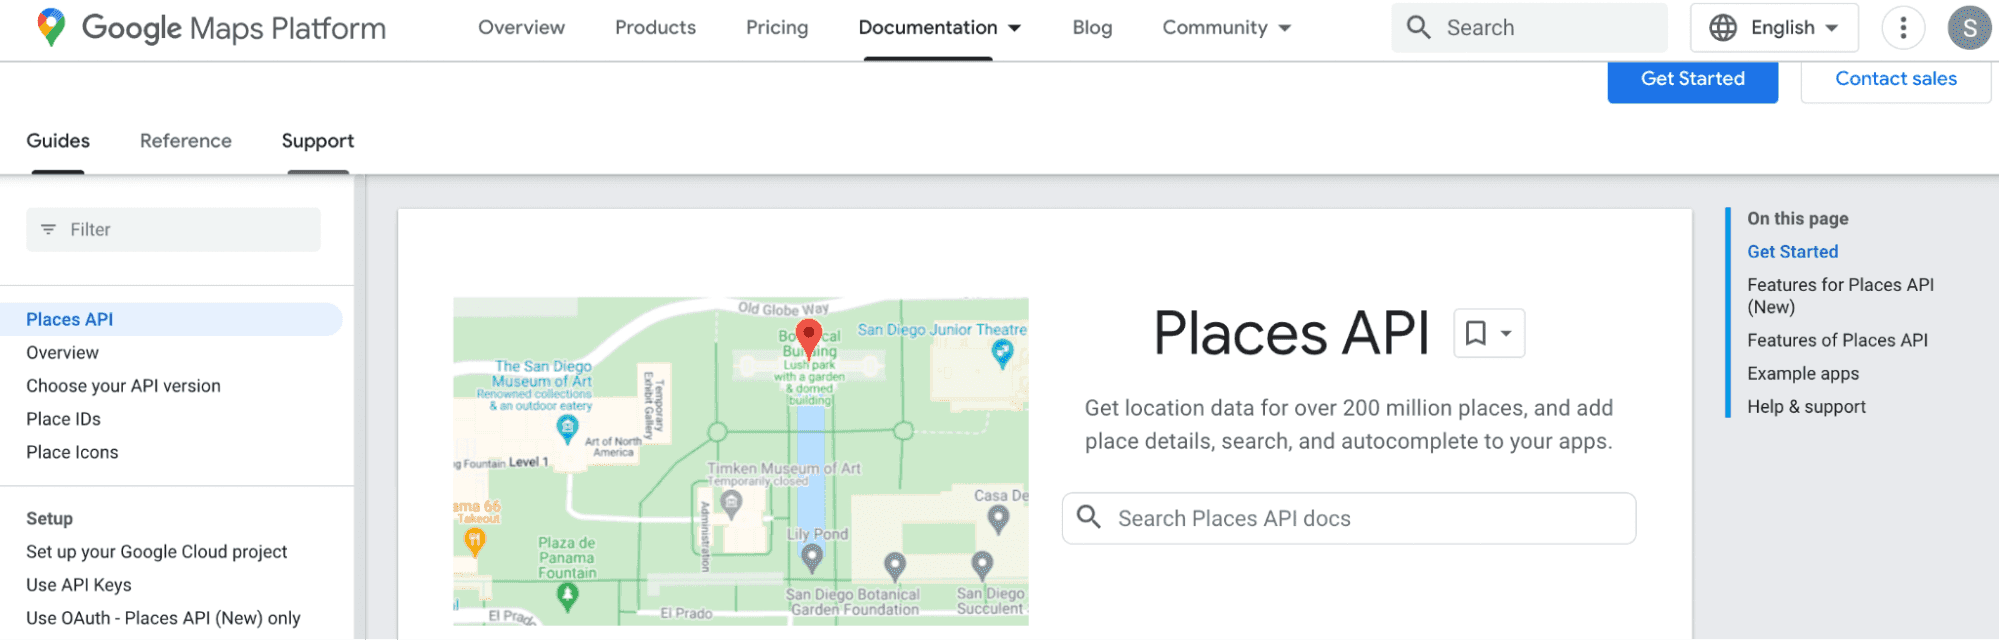Switch to the Support tab

[318, 141]
